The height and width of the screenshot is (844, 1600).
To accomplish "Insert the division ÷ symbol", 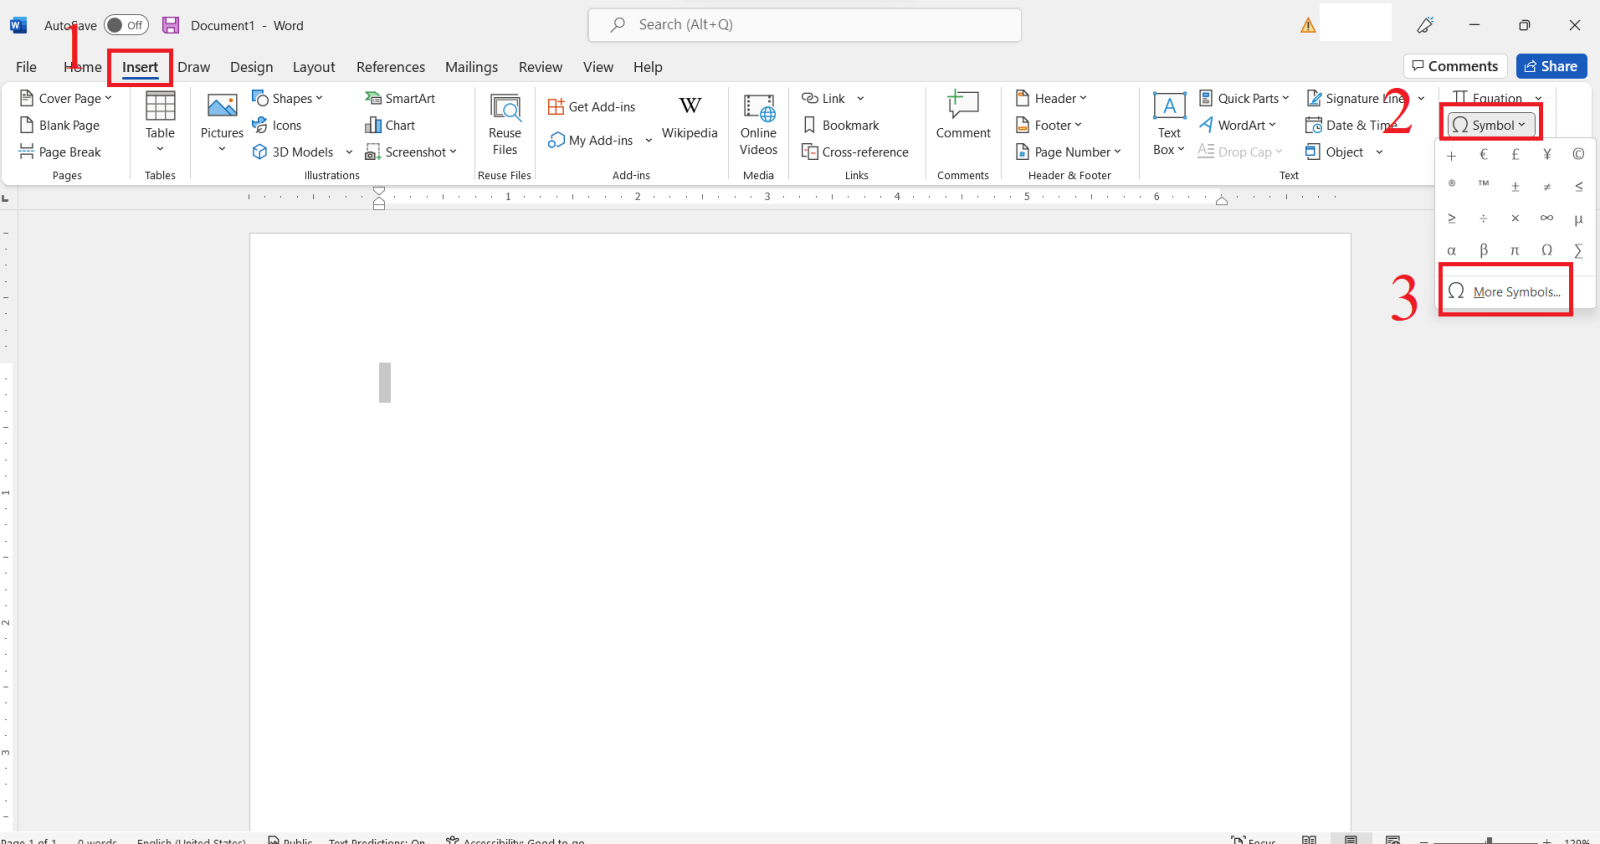I will pos(1484,218).
